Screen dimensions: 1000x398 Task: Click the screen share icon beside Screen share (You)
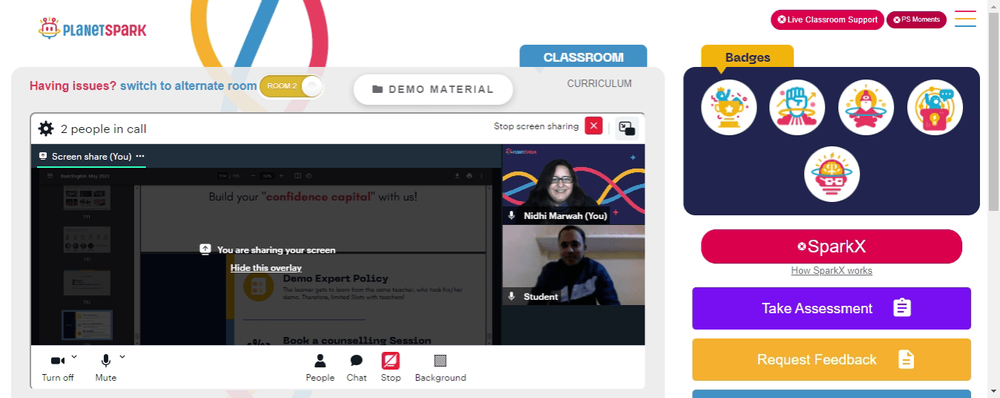click(43, 156)
